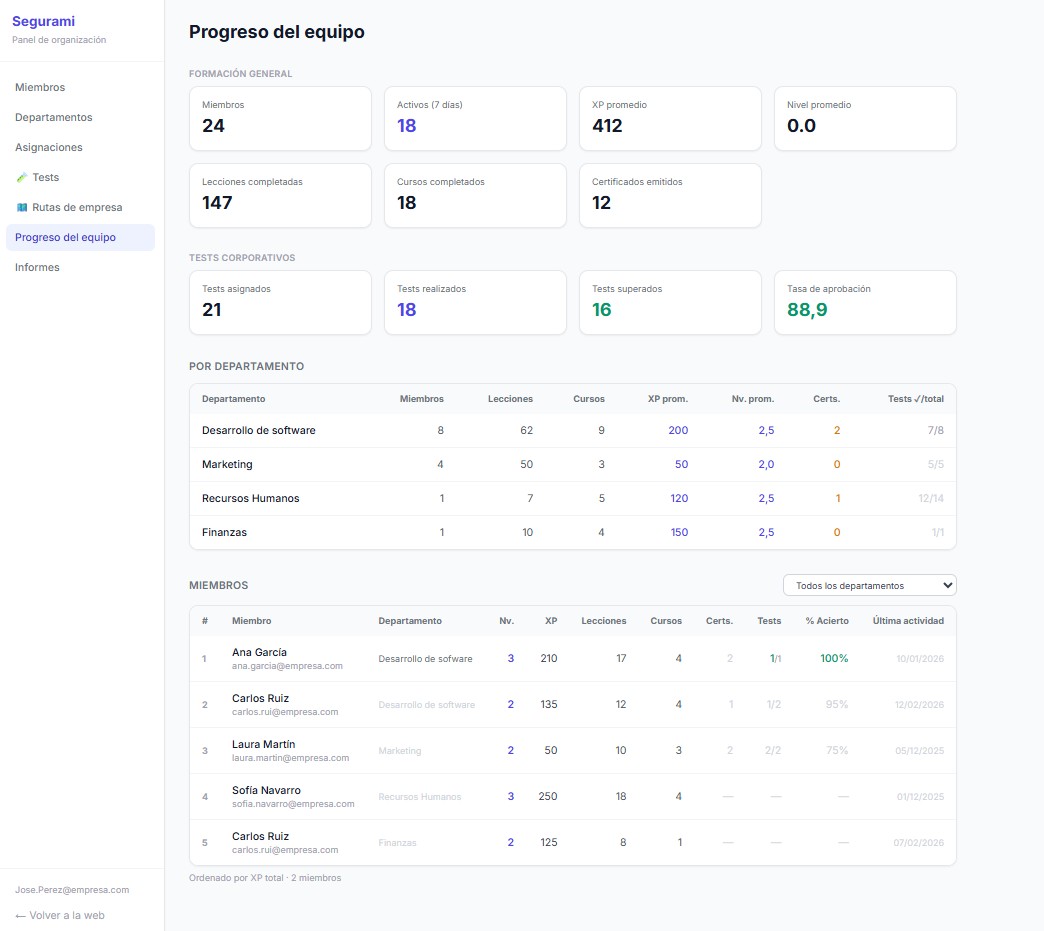Click the book icon beside Rutas de empresa
The height and width of the screenshot is (931, 1044).
tap(21, 207)
